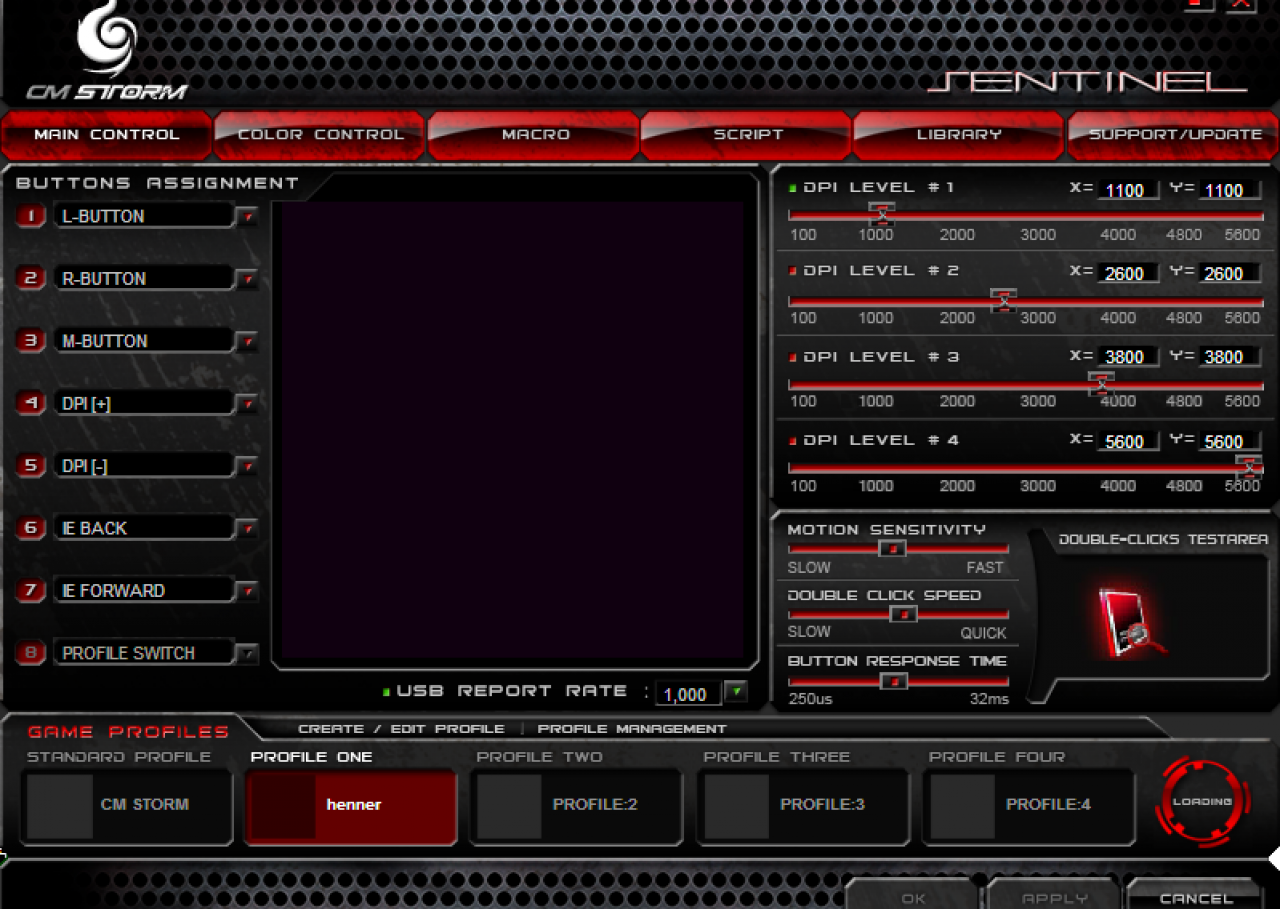Viewport: 1280px width, 909px height.
Task: Select the CM STORM standard profile
Action: point(127,806)
